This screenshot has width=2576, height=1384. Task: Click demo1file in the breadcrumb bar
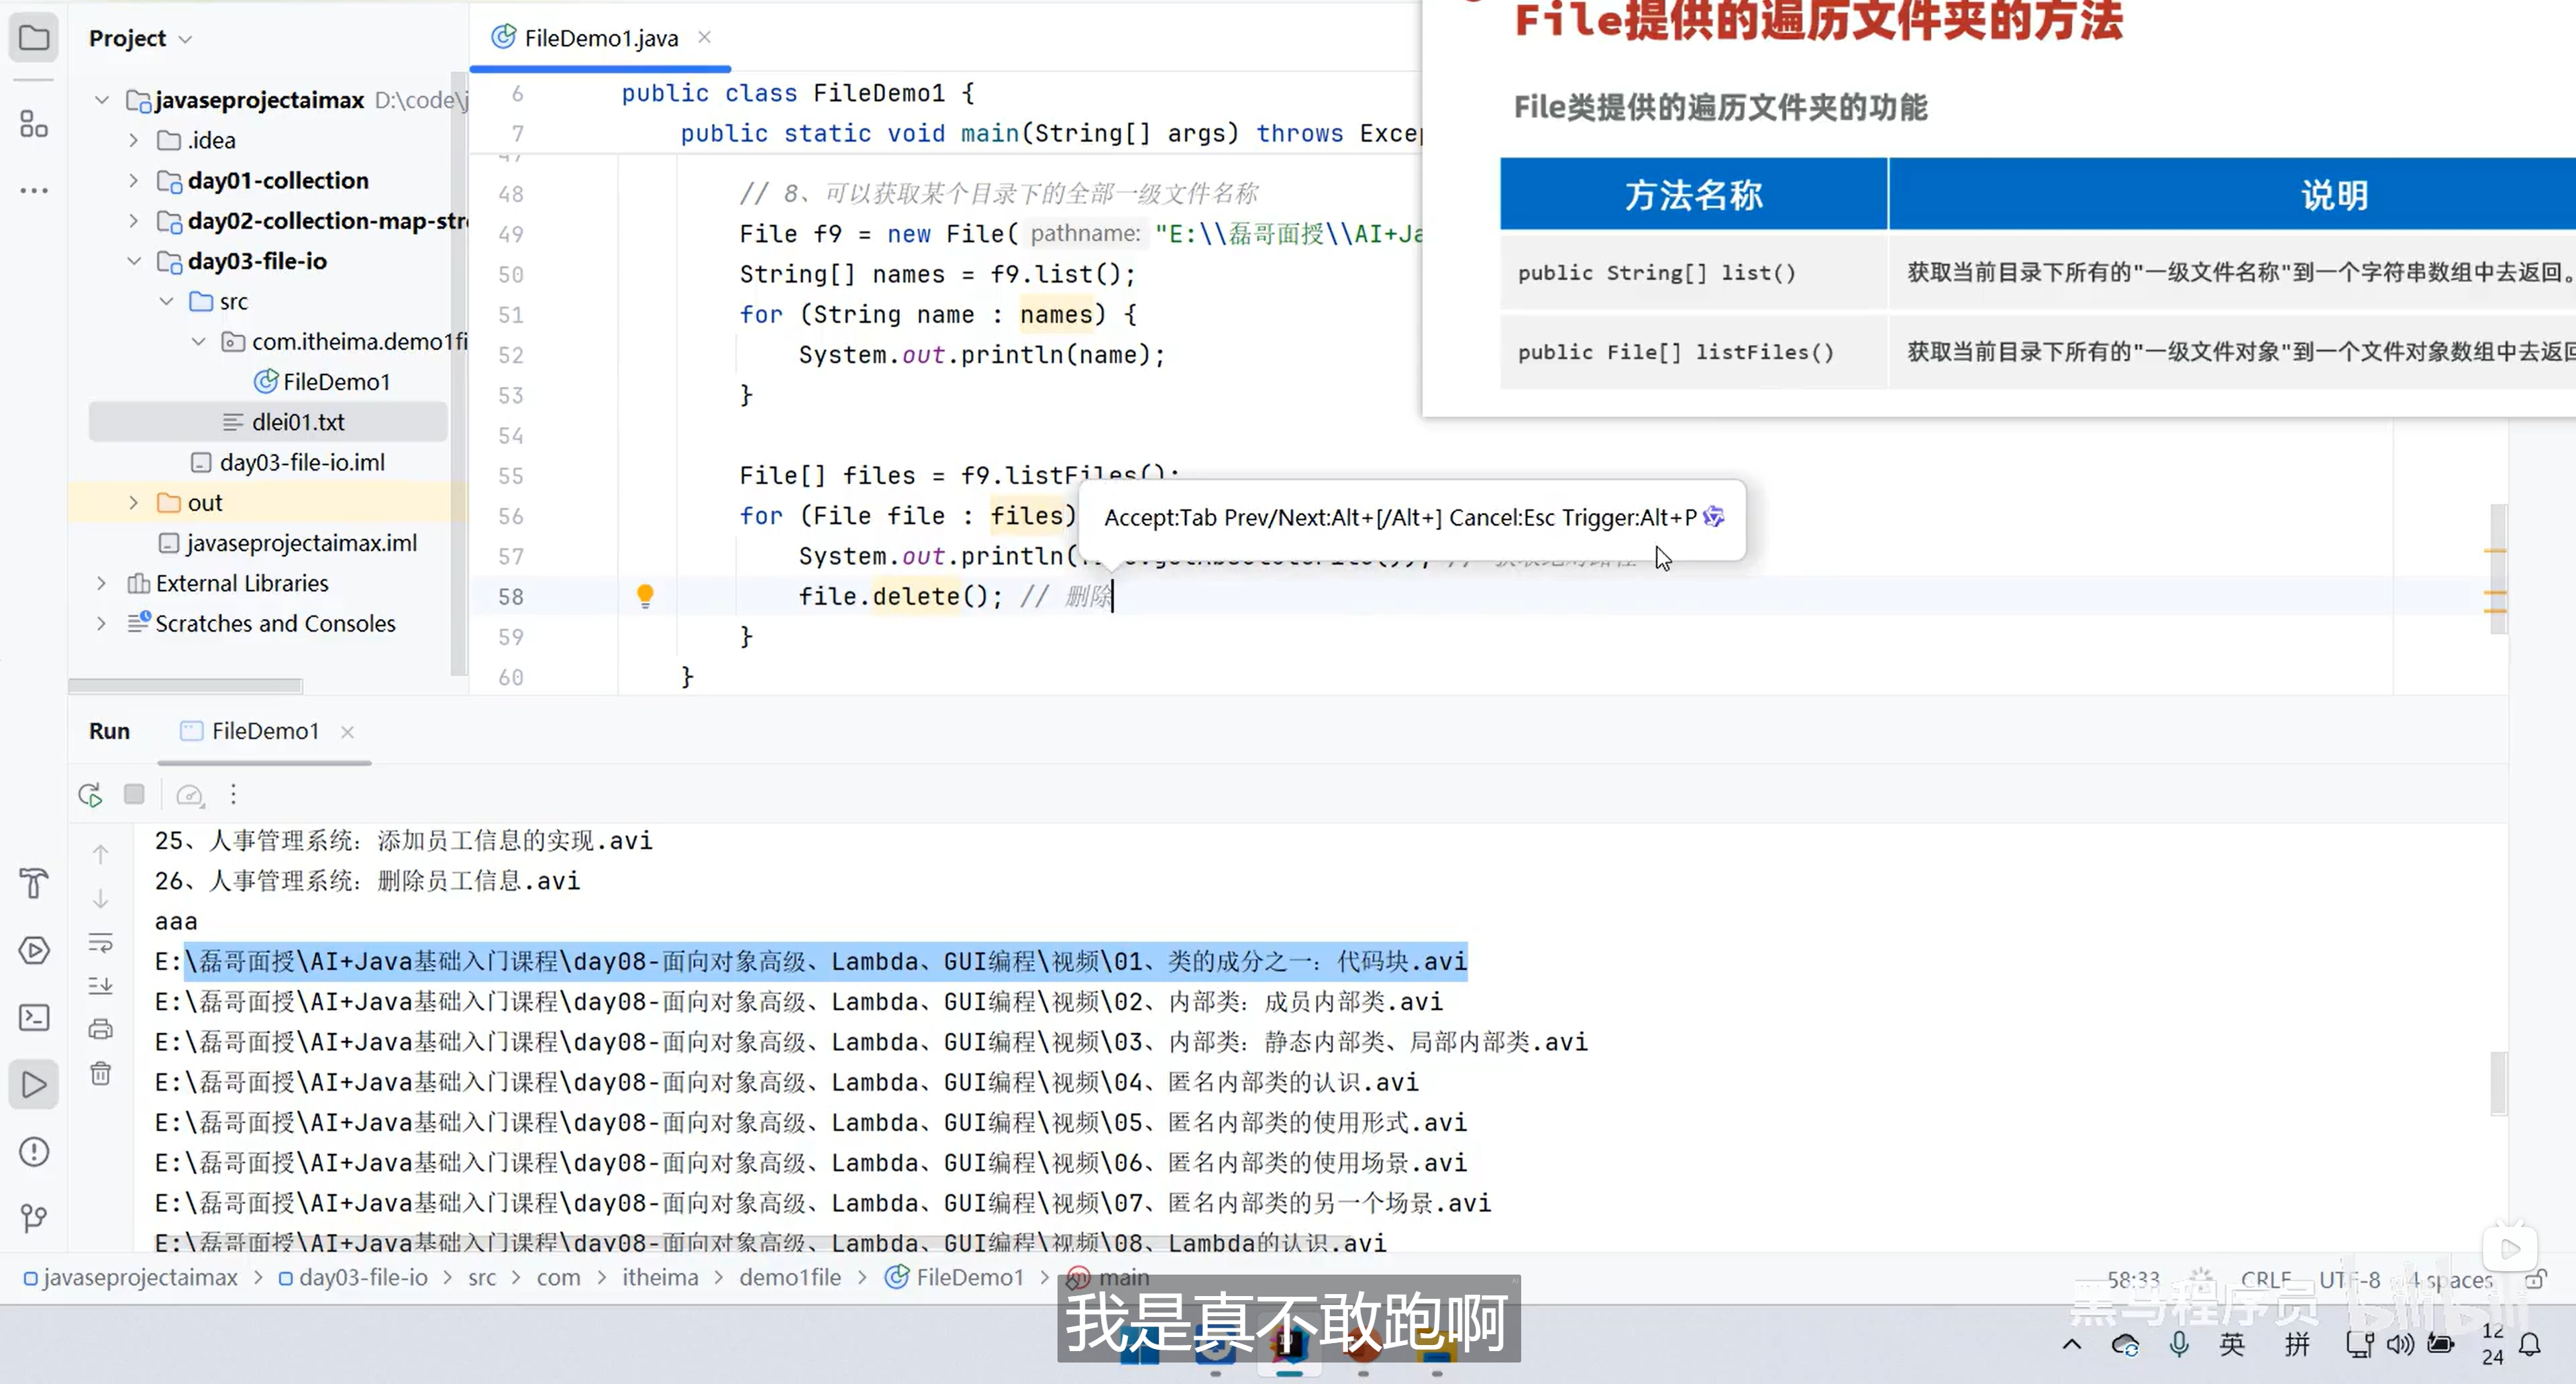coord(790,1277)
